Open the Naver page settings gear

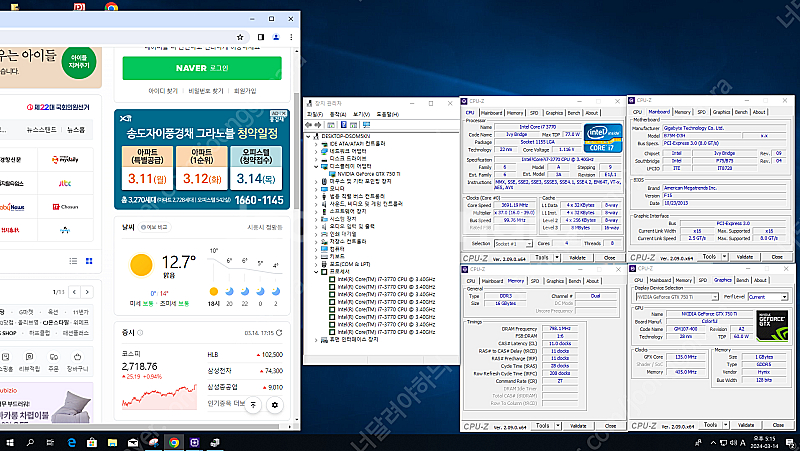coord(275,405)
